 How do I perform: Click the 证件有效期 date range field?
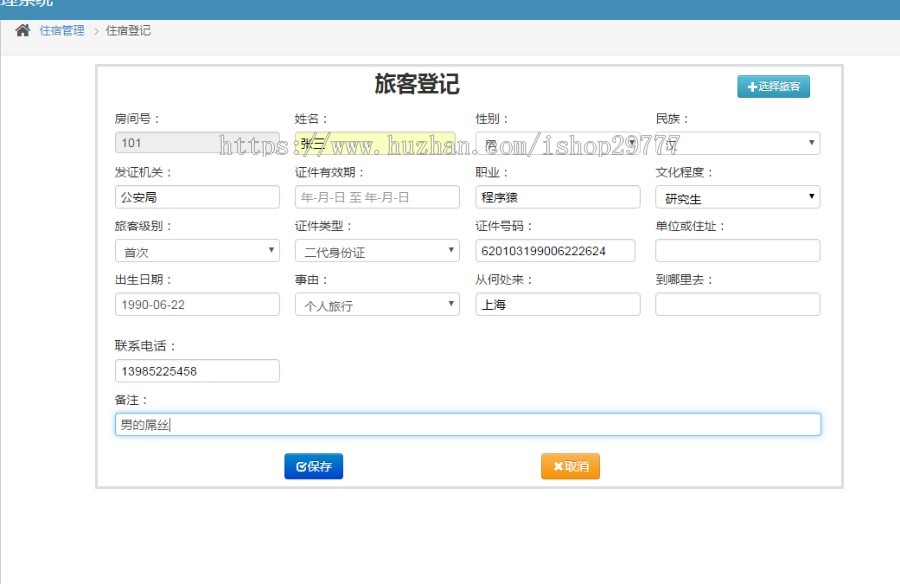[x=377, y=197]
